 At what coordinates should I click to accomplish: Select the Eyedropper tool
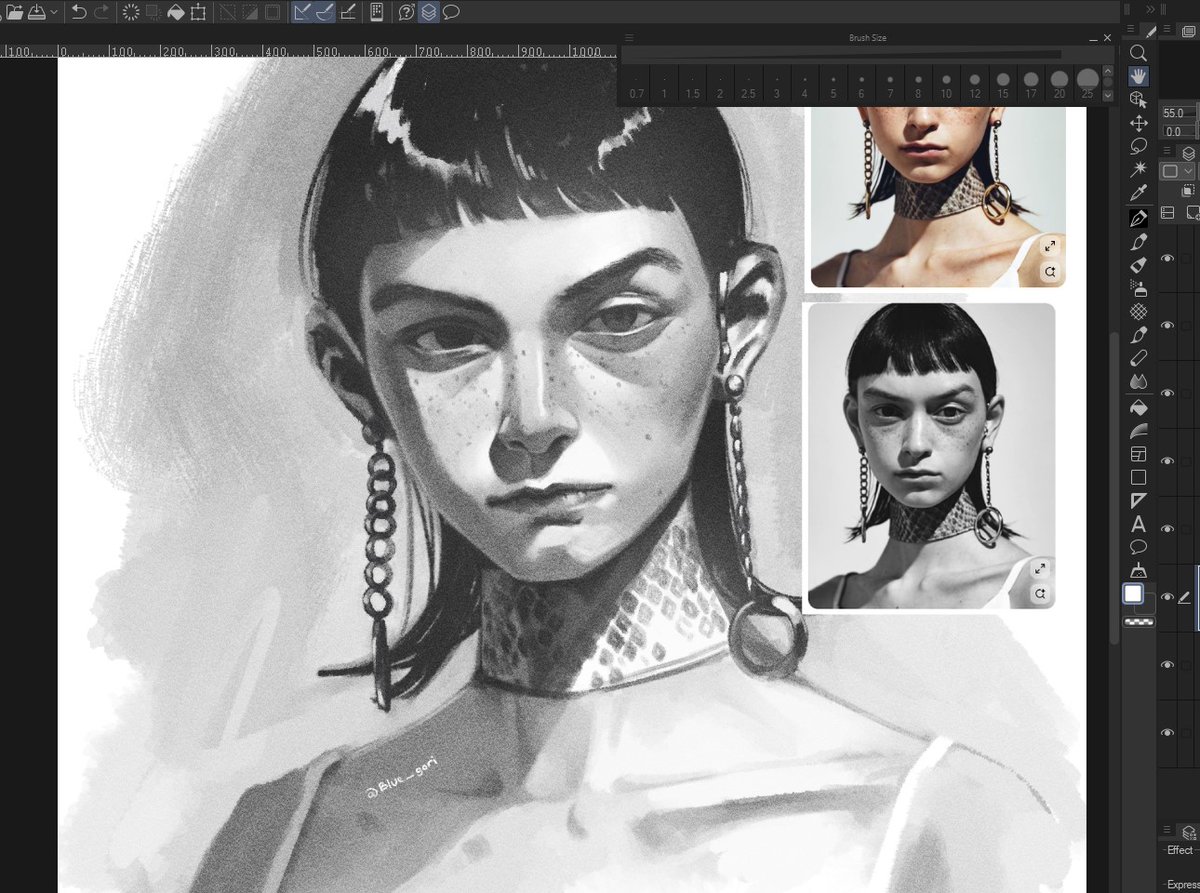[1138, 193]
